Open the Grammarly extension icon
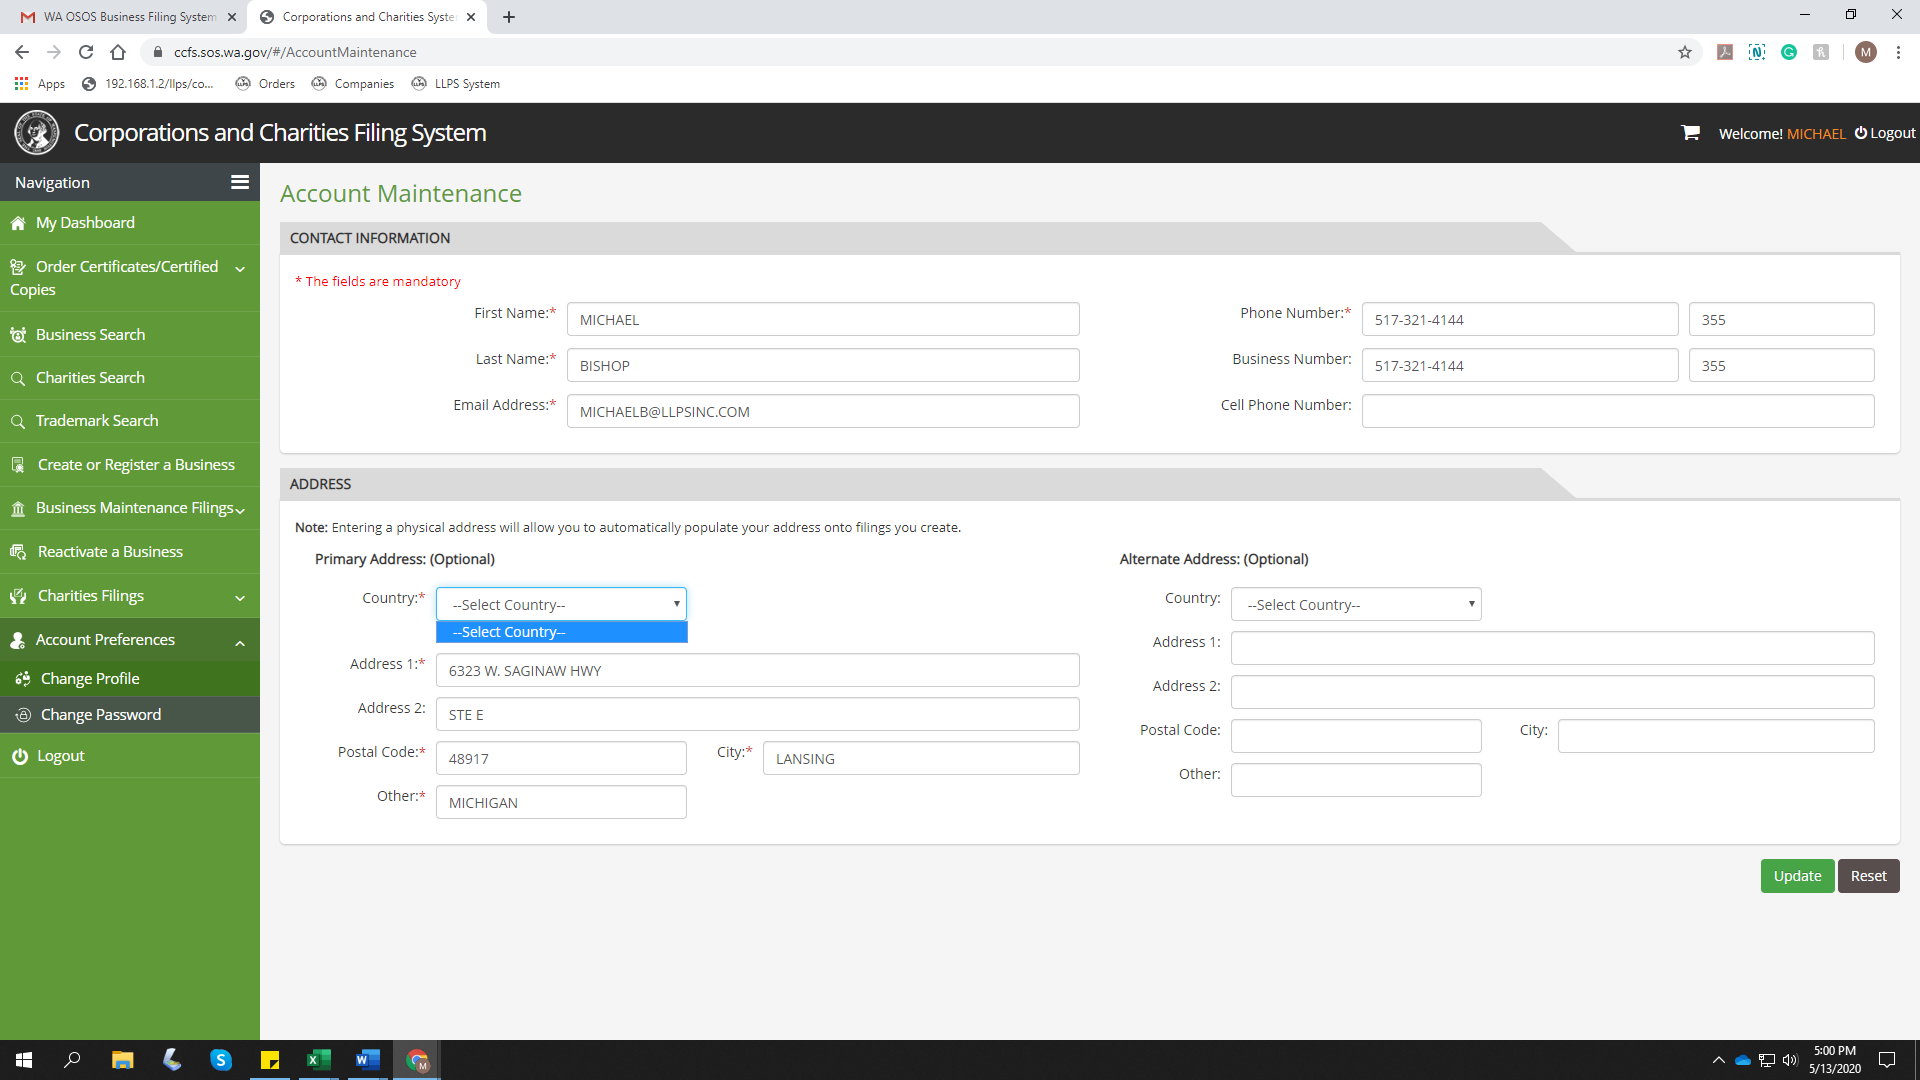Screen dimensions: 1920x1080 click(x=1789, y=52)
